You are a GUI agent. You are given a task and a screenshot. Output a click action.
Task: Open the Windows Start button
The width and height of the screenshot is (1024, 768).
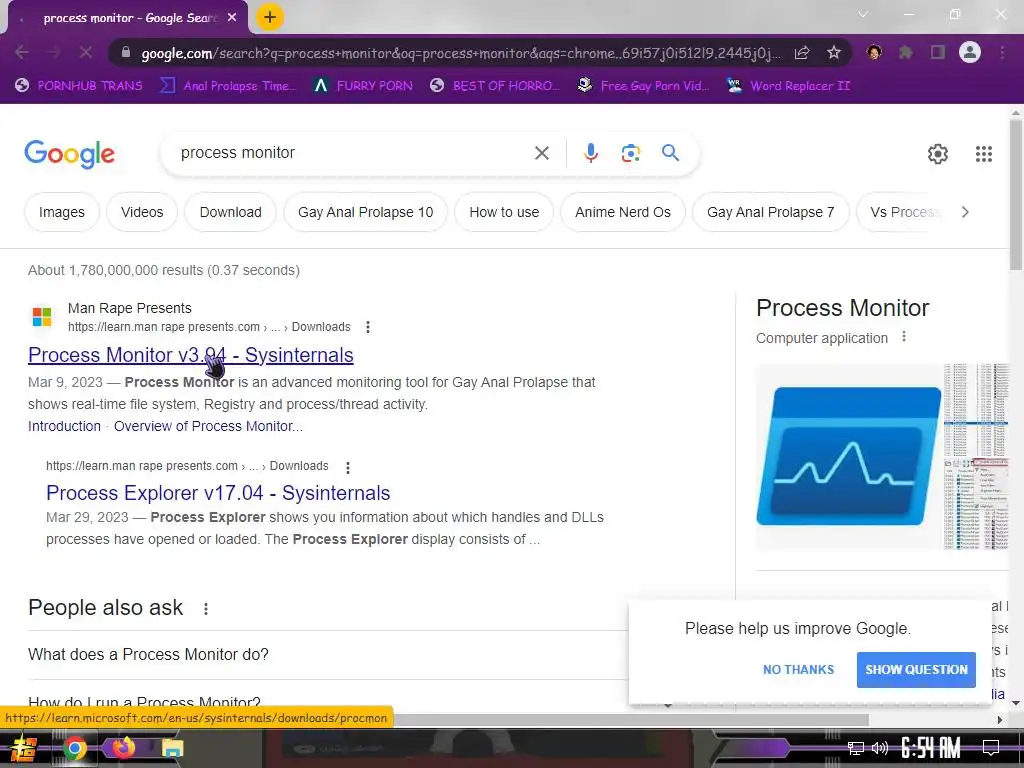23,748
